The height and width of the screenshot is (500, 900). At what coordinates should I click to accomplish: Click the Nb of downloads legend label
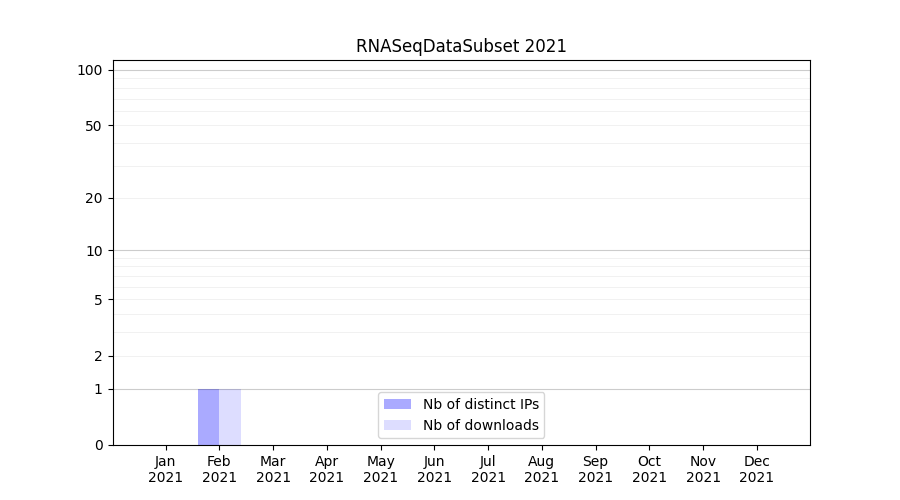[x=480, y=425]
